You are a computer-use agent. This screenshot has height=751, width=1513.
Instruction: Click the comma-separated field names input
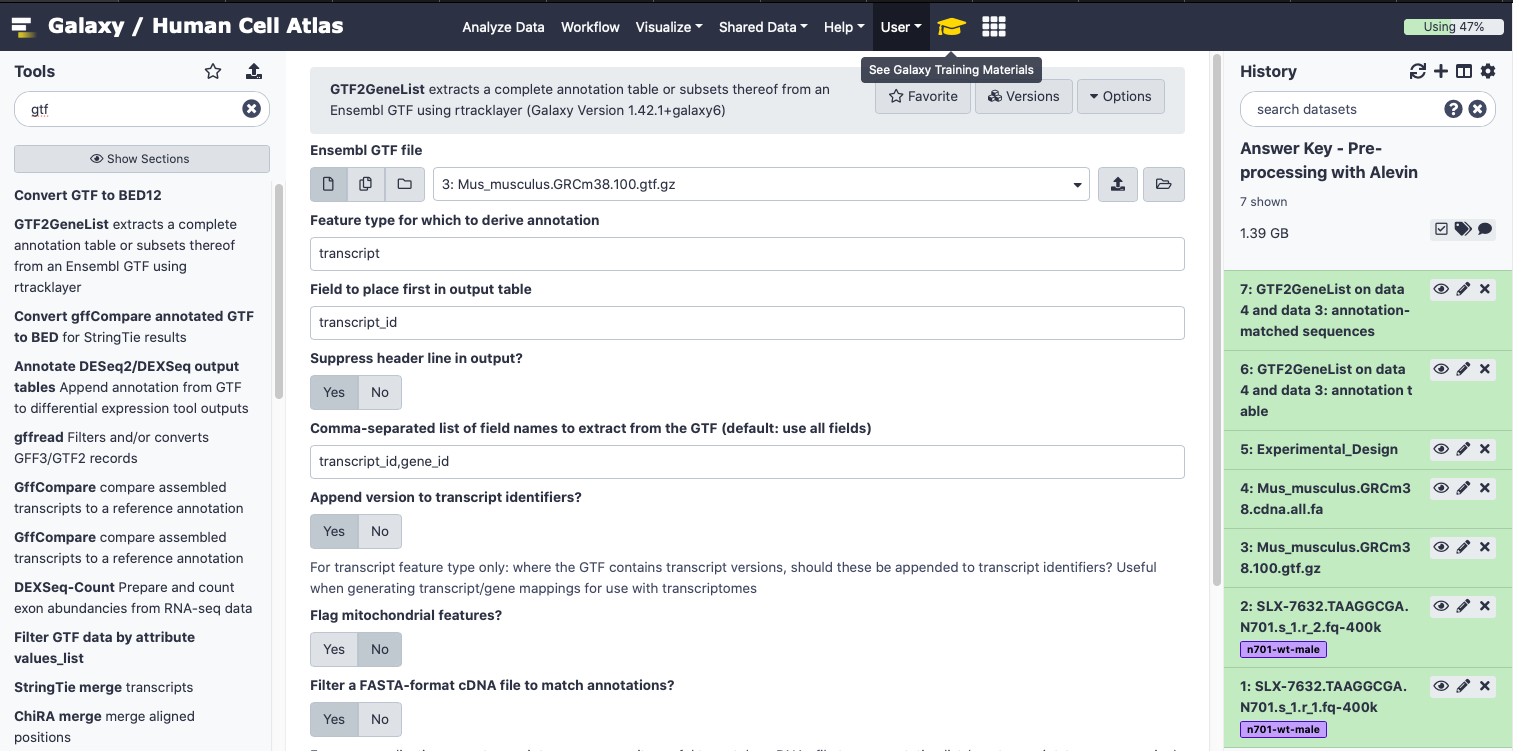747,462
